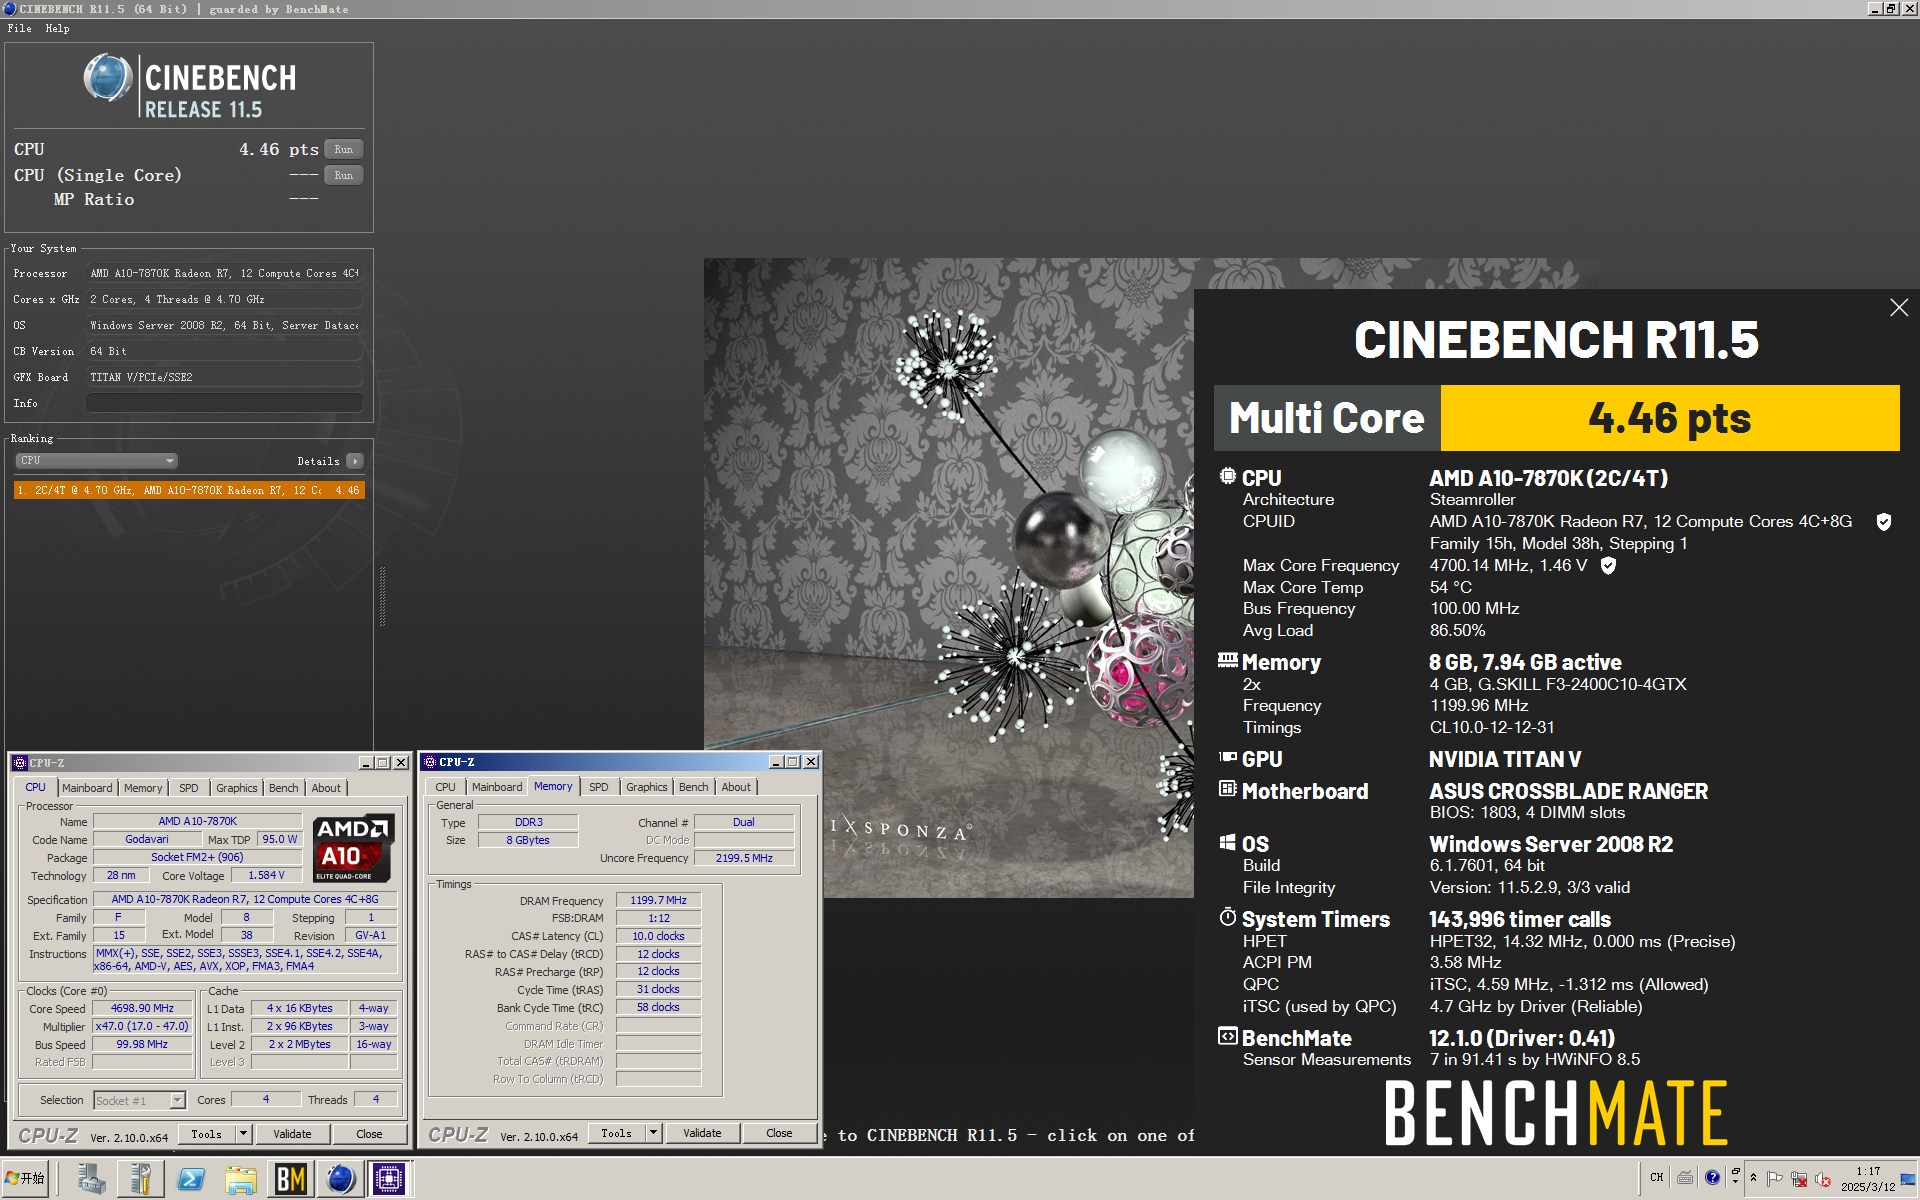Switch to CPU tab in right CPU-Z window
Viewport: 1920px width, 1200px height.
coord(446,787)
